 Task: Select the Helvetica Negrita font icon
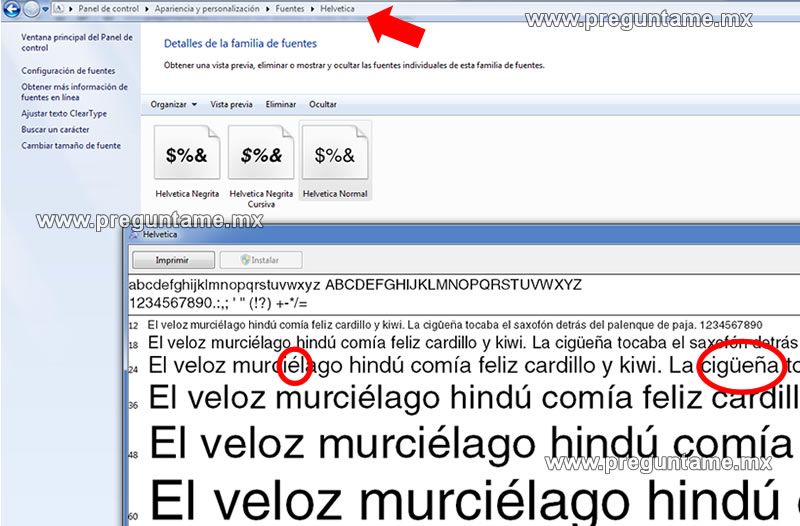coord(187,153)
